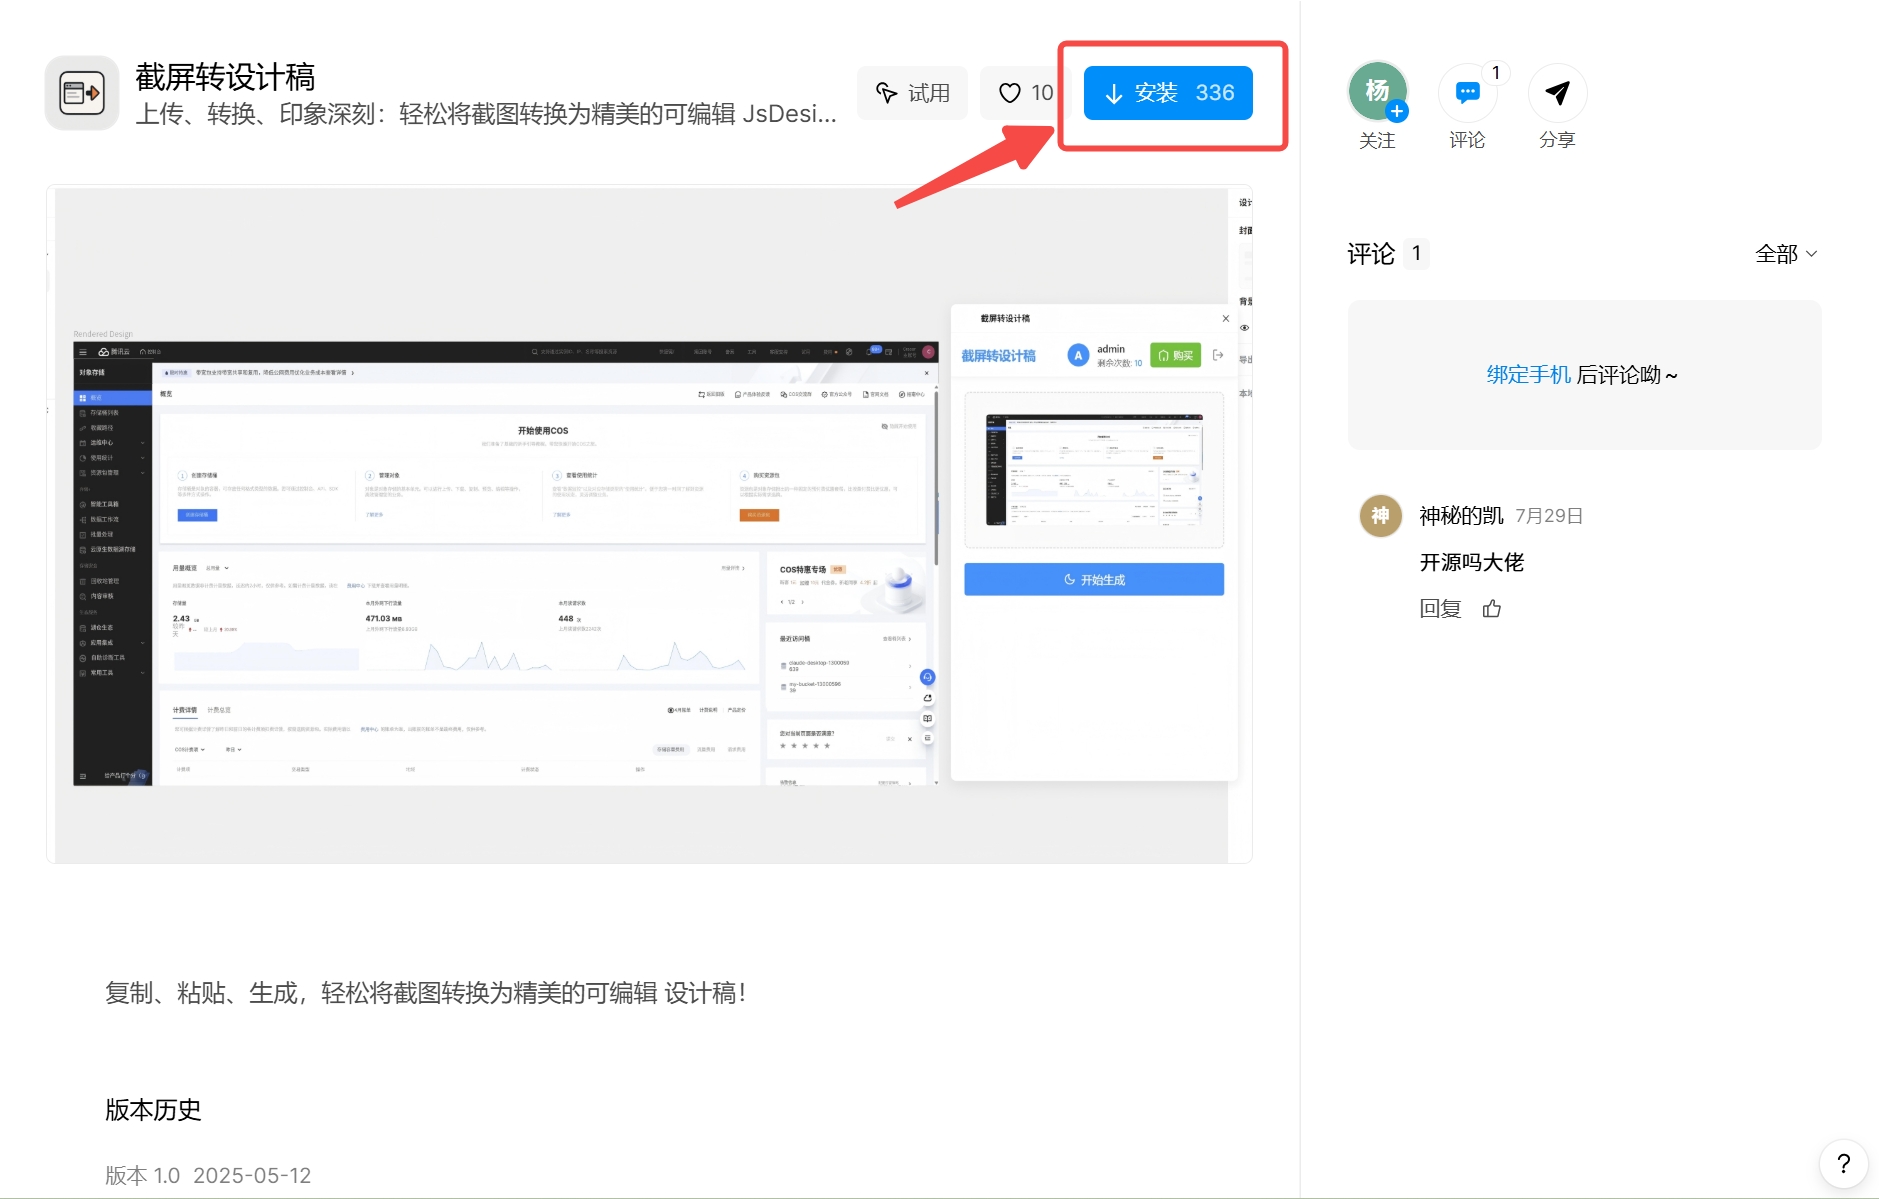Close the 截屏转设计稿 preview panel

(x=1226, y=319)
